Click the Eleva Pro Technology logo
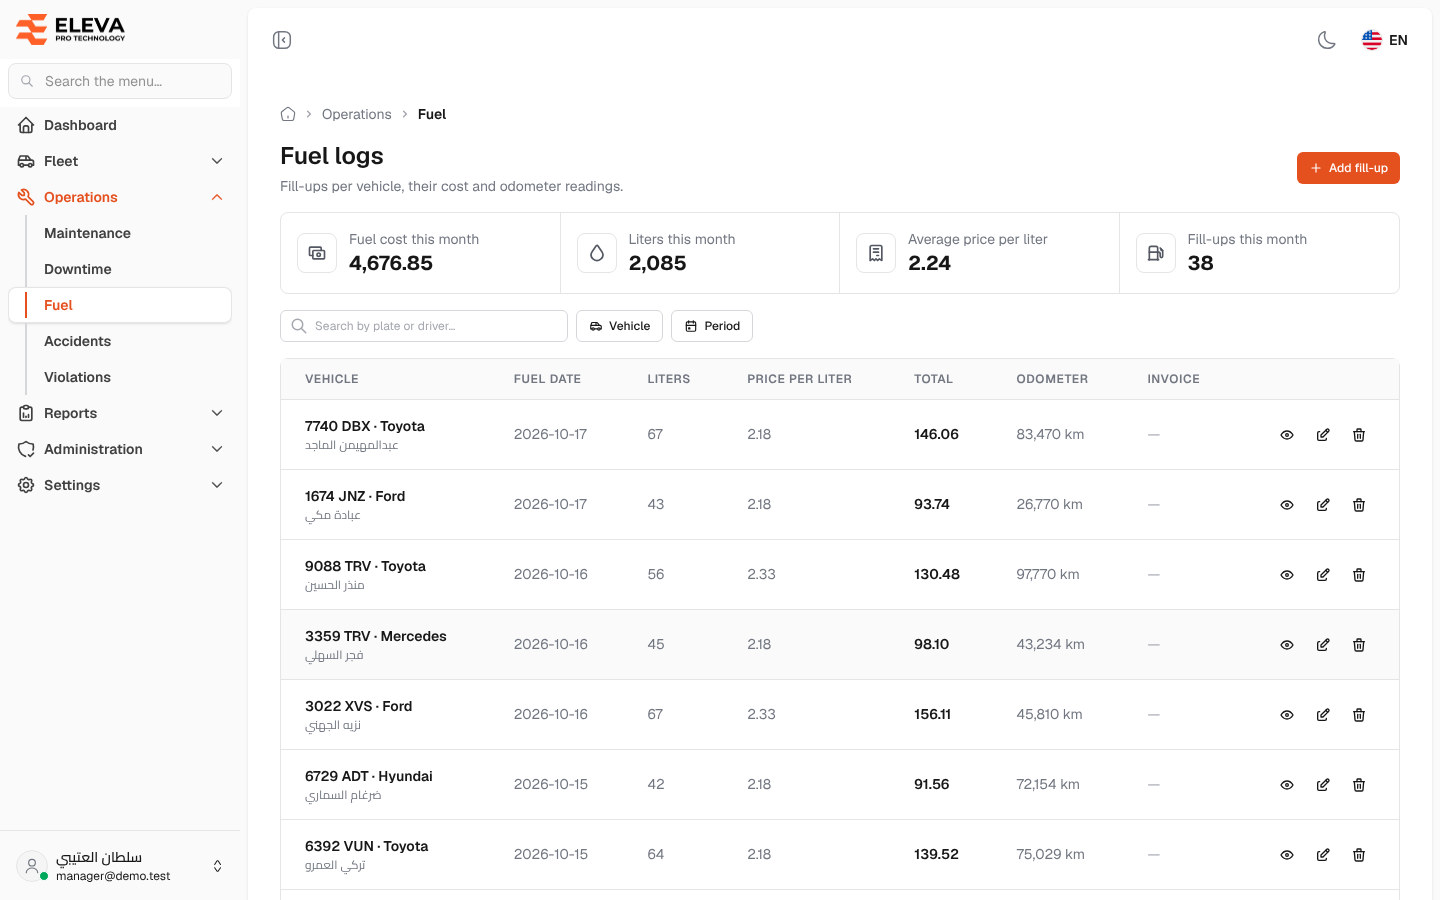Screen dimensions: 1440x900 [71, 29]
